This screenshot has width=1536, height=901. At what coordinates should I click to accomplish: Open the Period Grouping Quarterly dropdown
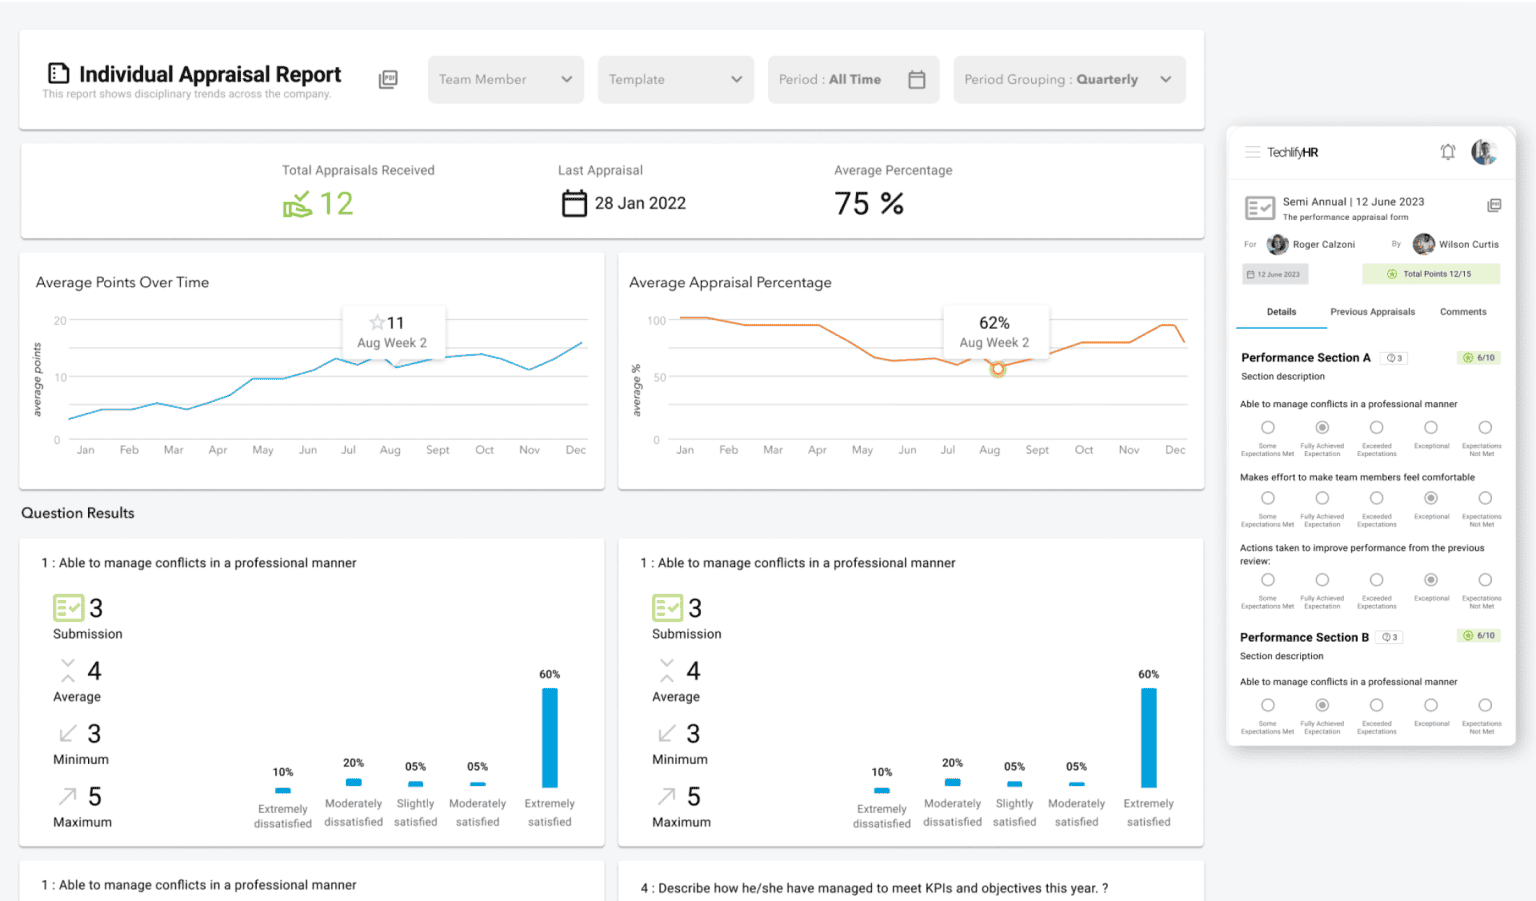[x=1068, y=79]
